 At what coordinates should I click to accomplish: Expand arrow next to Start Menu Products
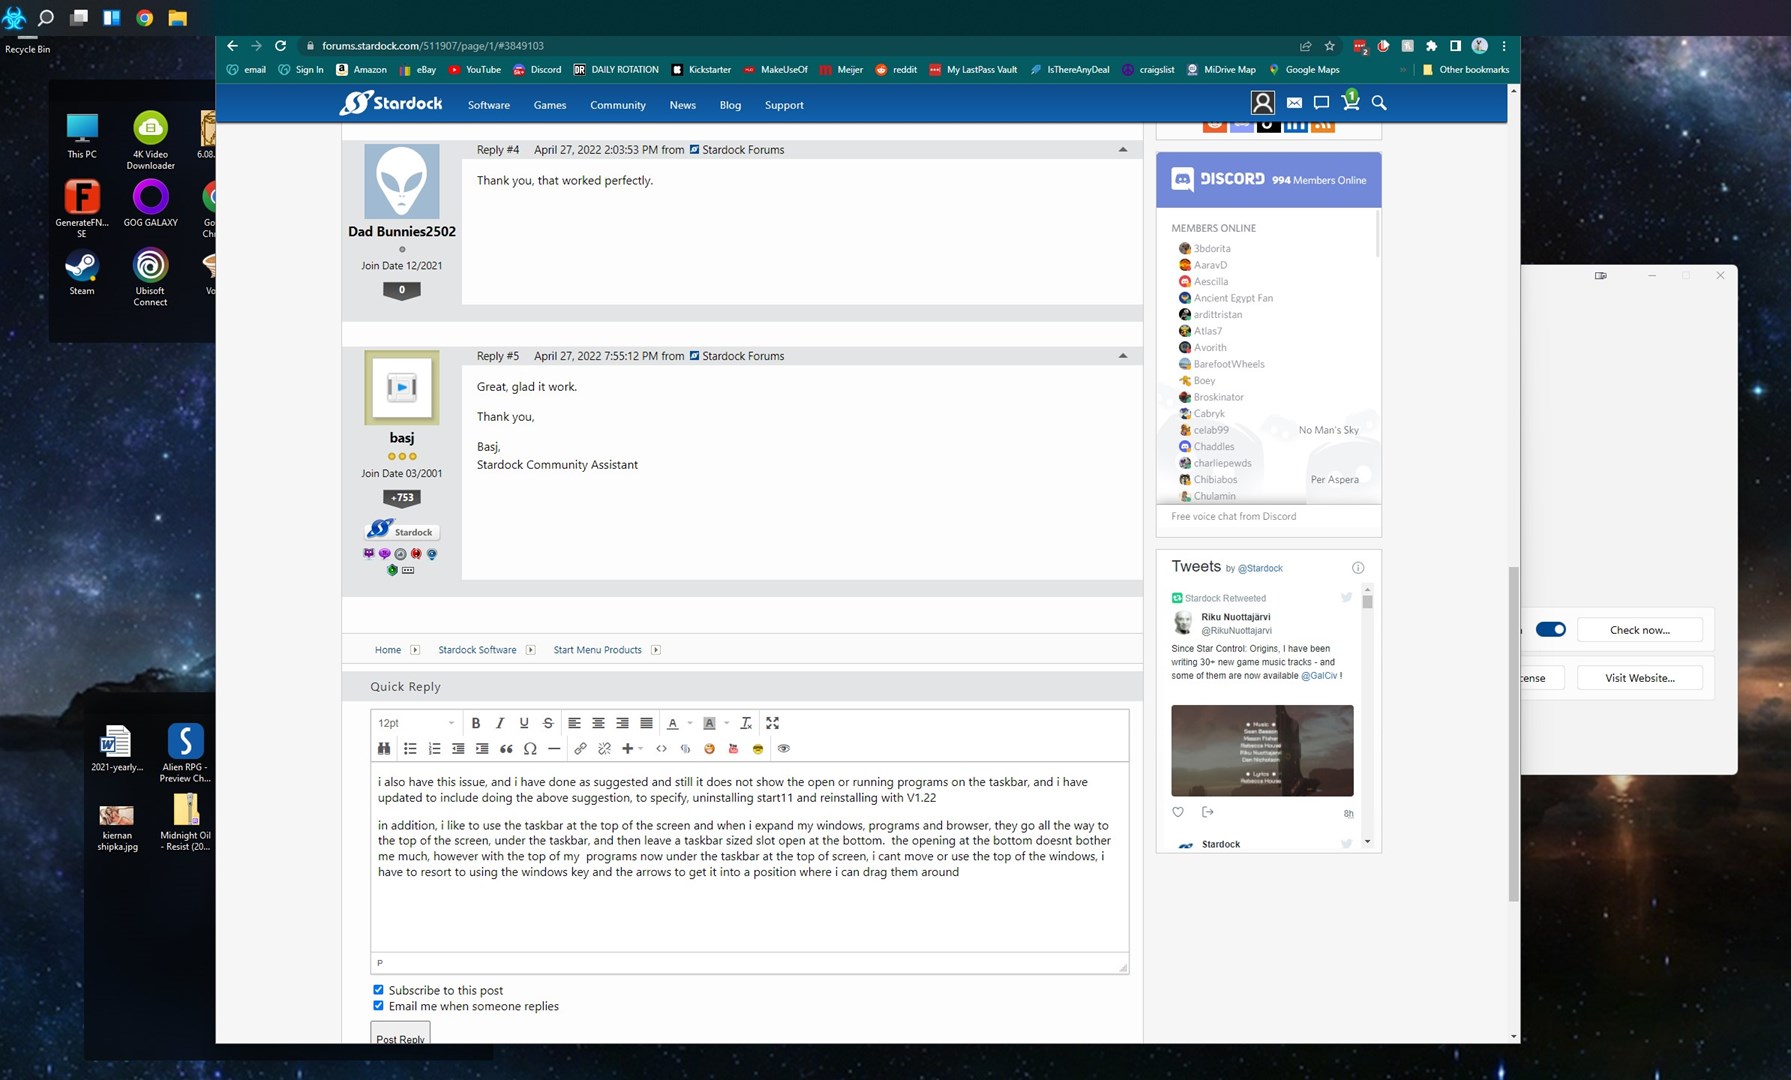656,650
